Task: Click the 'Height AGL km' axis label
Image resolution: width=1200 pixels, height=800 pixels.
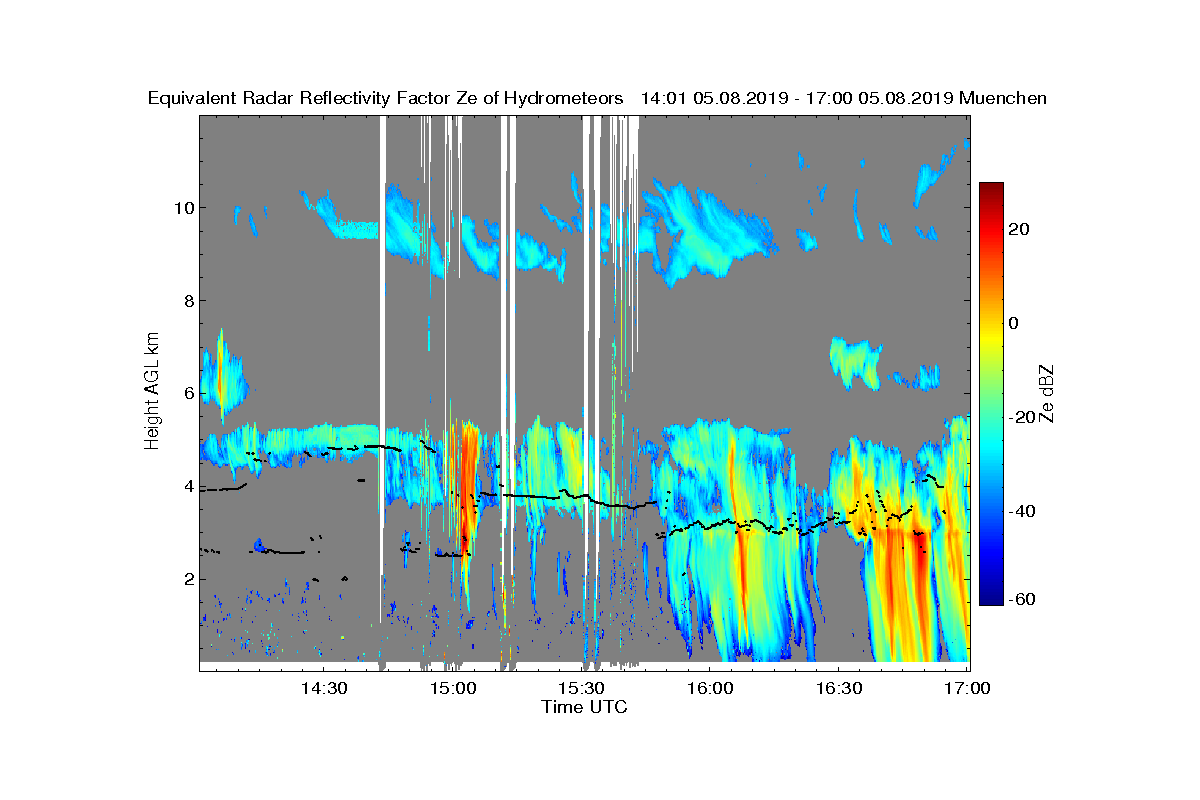Action: pos(152,390)
